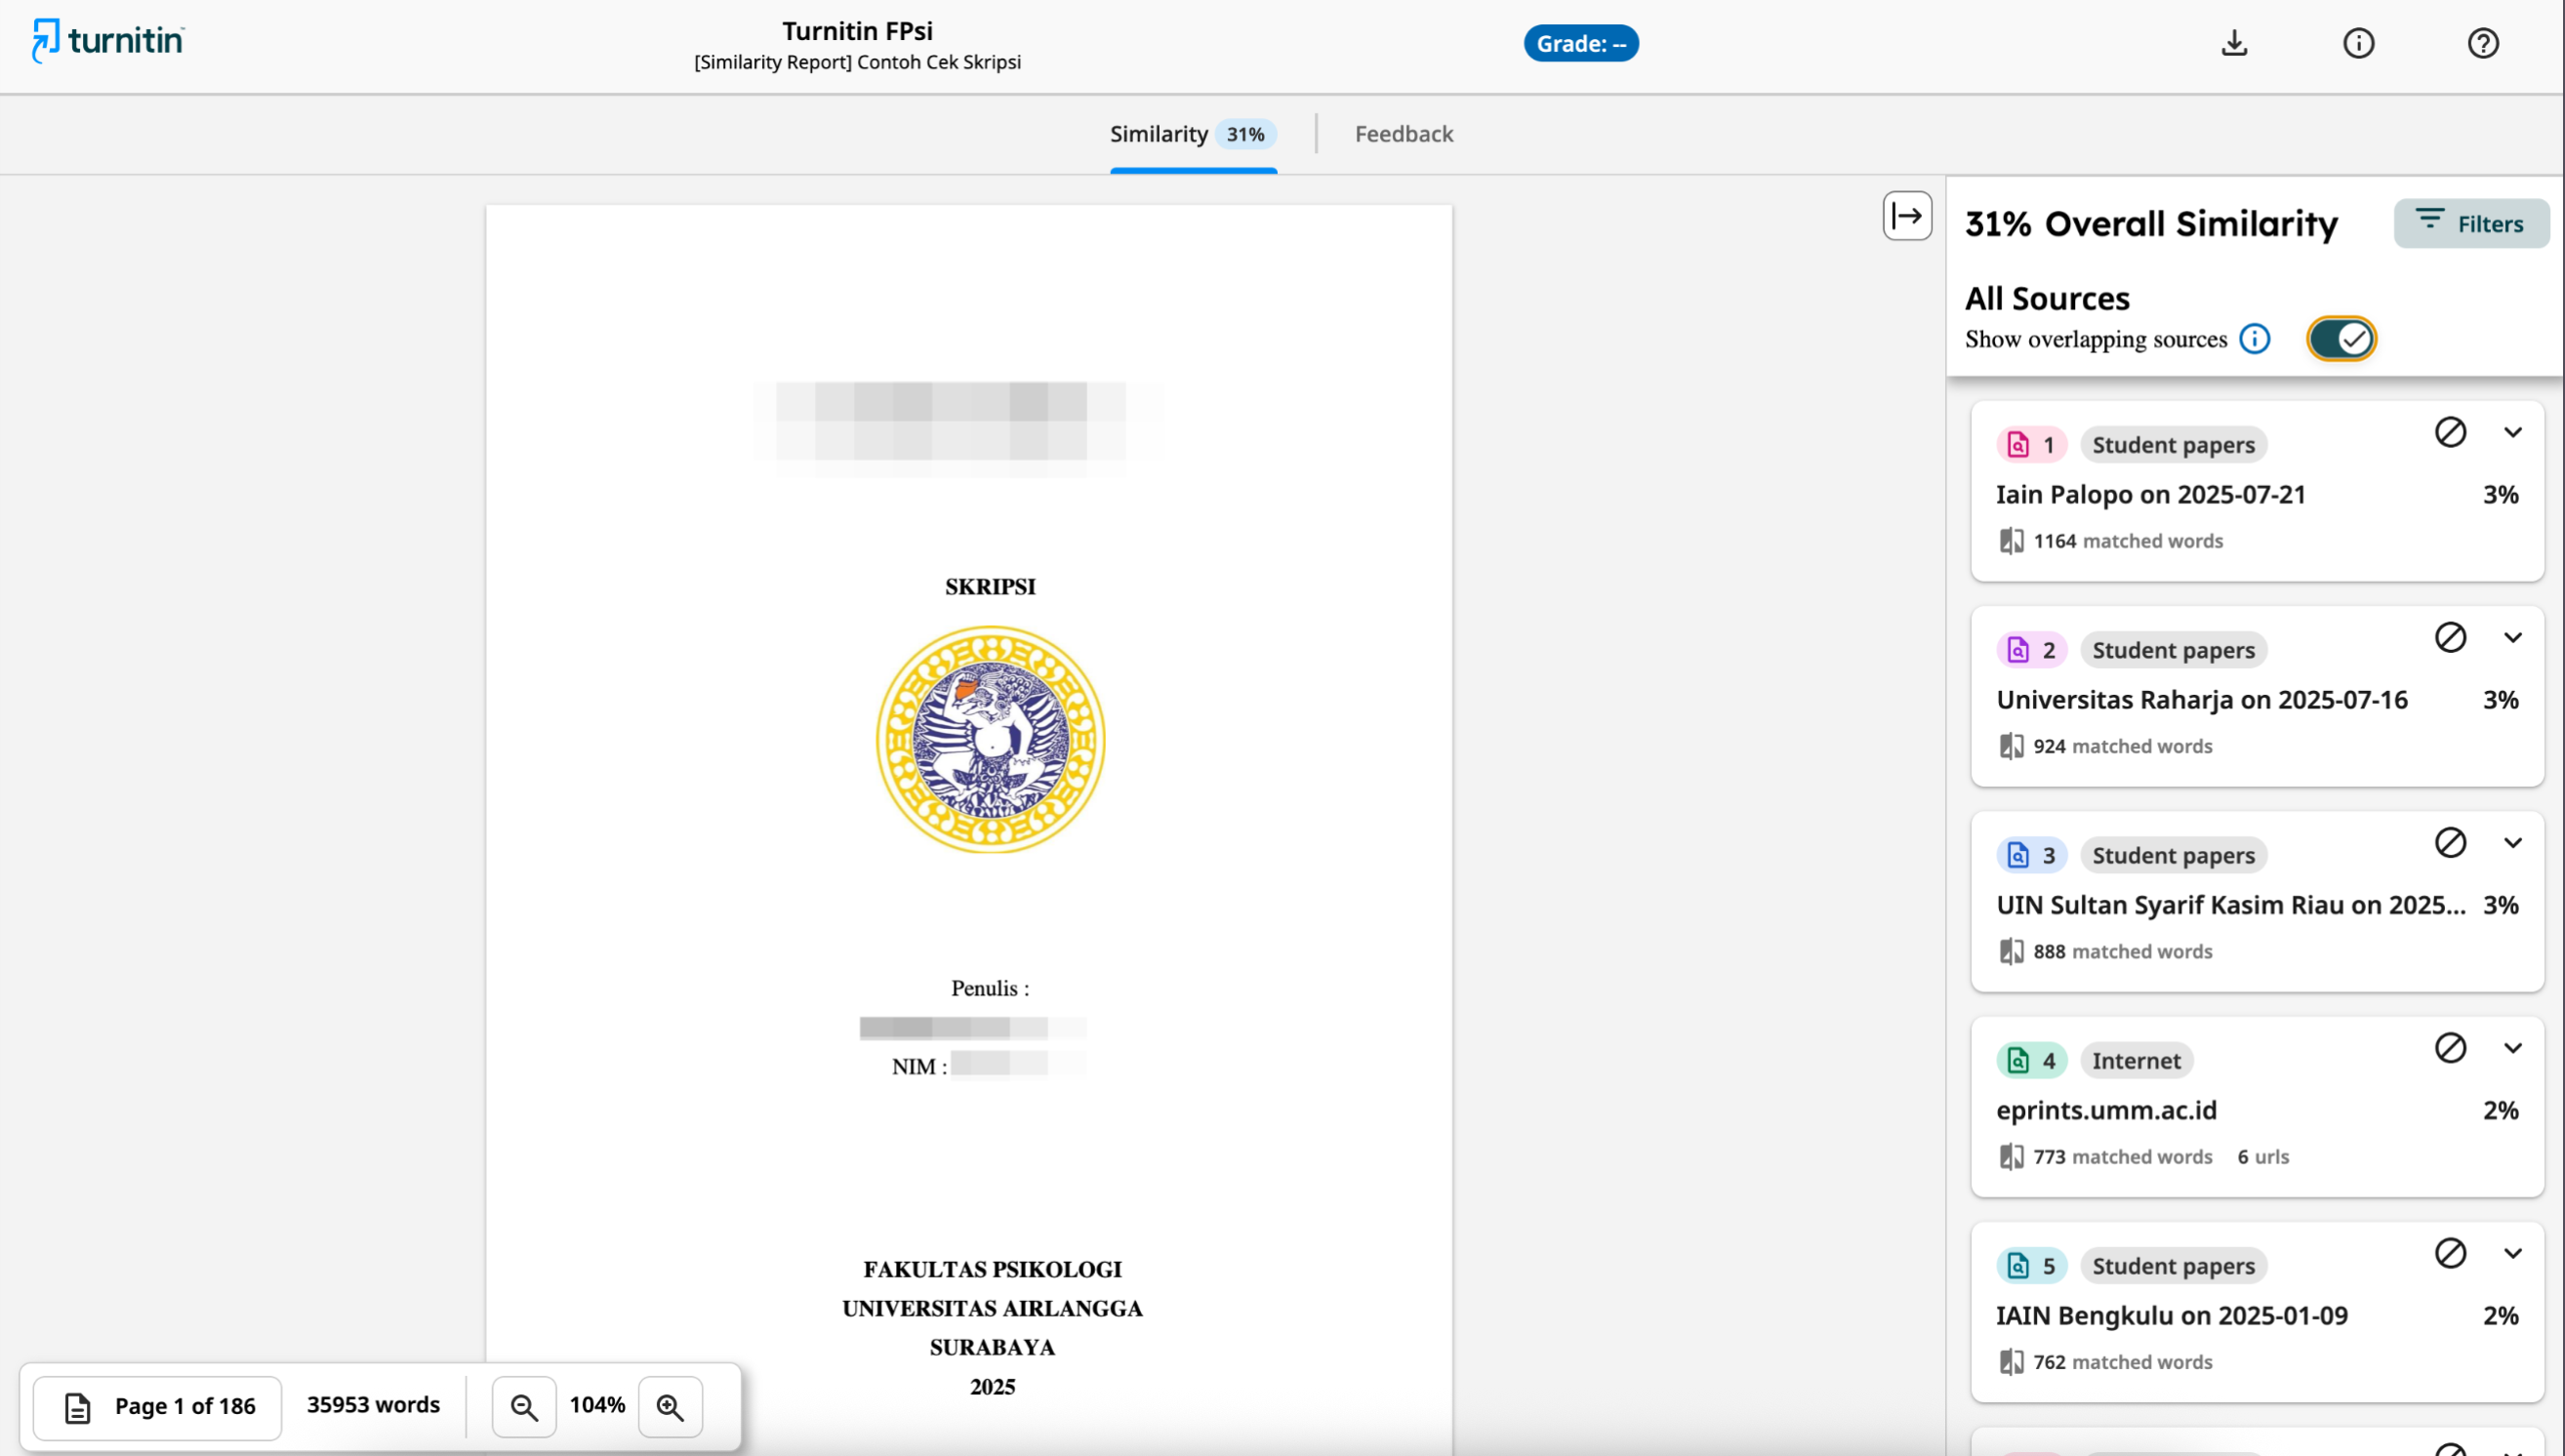
Task: Click the Internet label on source 4
Action: pyautogui.click(x=2136, y=1060)
